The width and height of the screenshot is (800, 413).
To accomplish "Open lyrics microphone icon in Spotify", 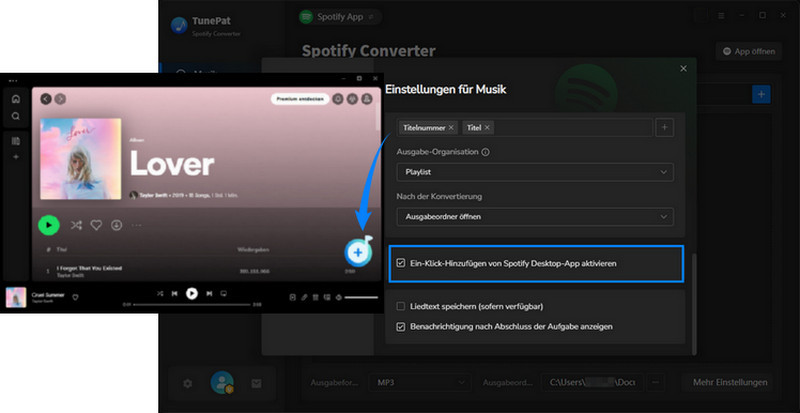I will (x=304, y=297).
